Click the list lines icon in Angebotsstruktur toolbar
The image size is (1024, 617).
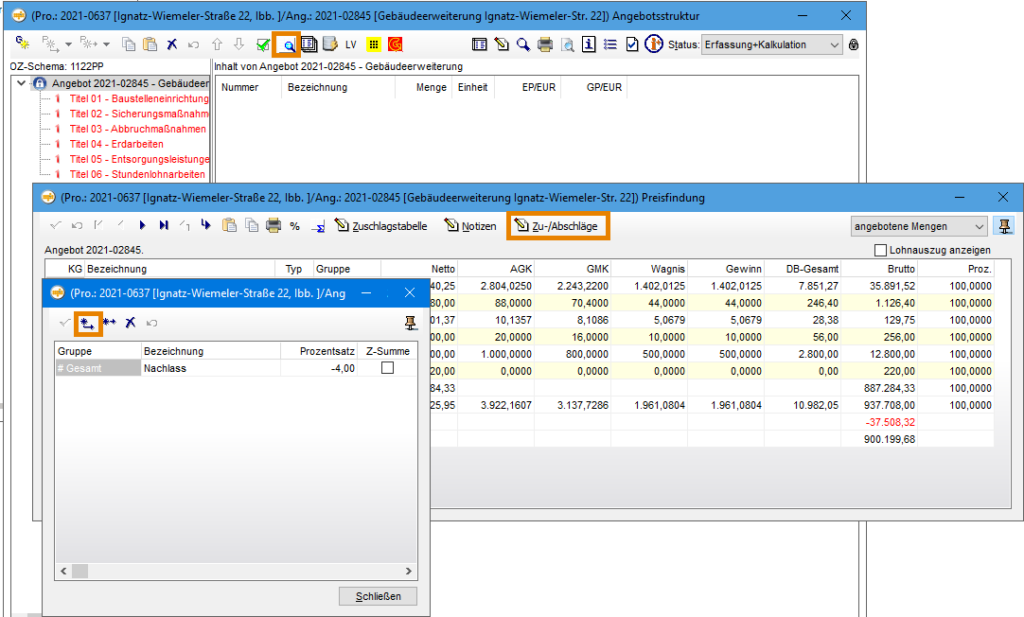coord(610,44)
